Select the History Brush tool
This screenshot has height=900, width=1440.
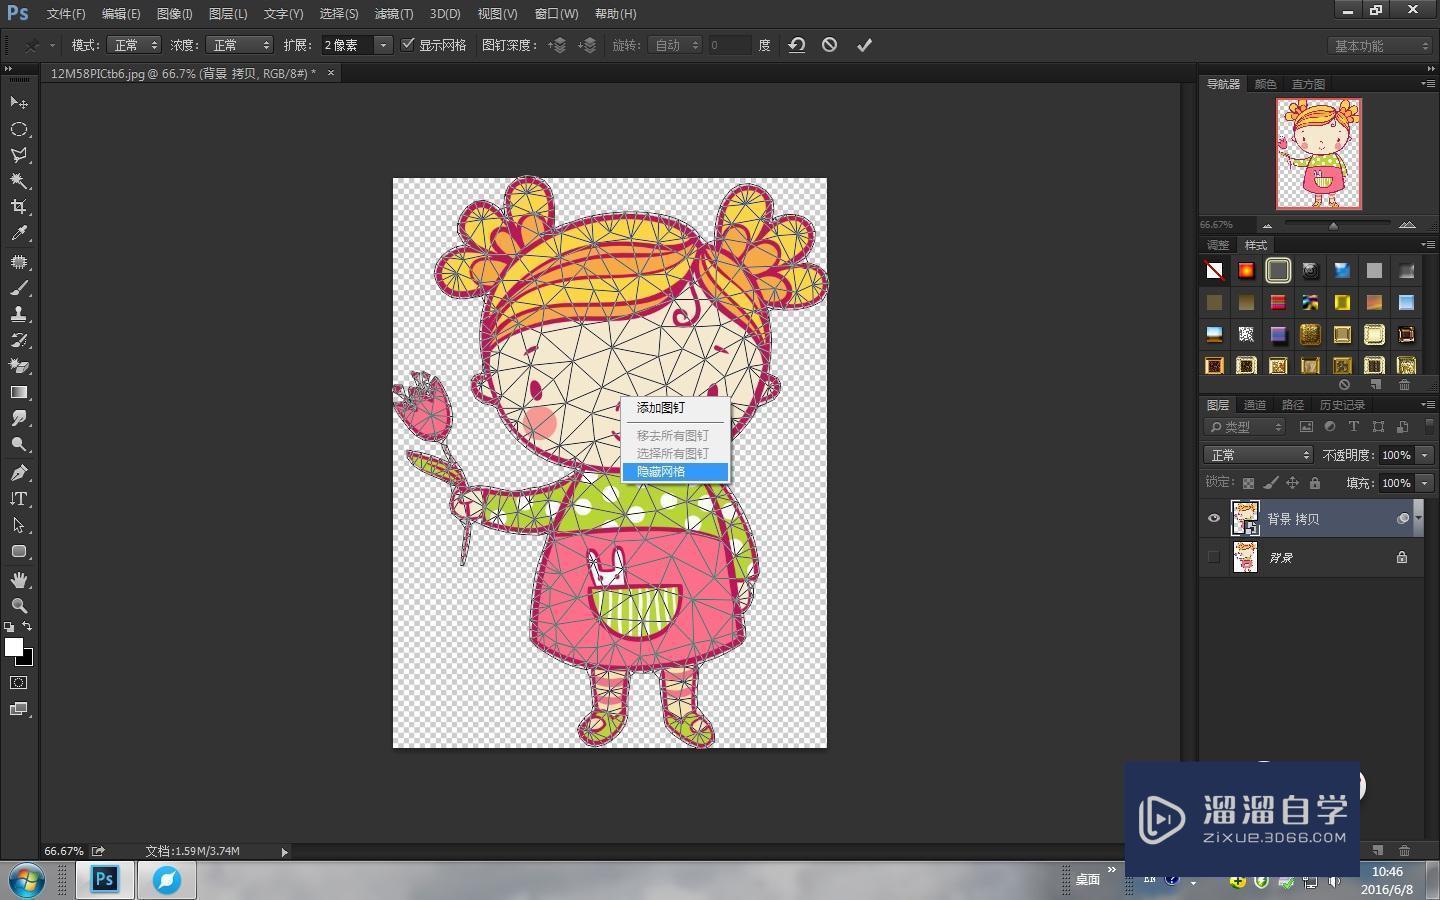tap(18, 340)
